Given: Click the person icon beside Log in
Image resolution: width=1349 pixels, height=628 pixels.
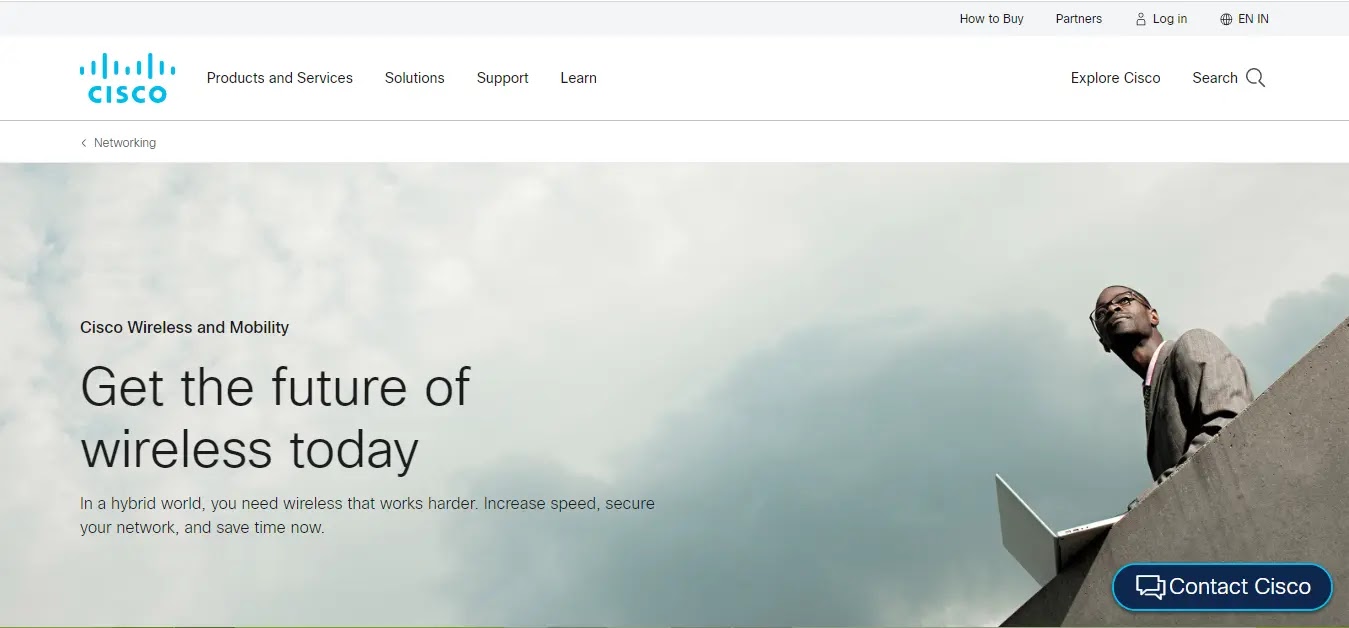Looking at the screenshot, I should [1141, 19].
